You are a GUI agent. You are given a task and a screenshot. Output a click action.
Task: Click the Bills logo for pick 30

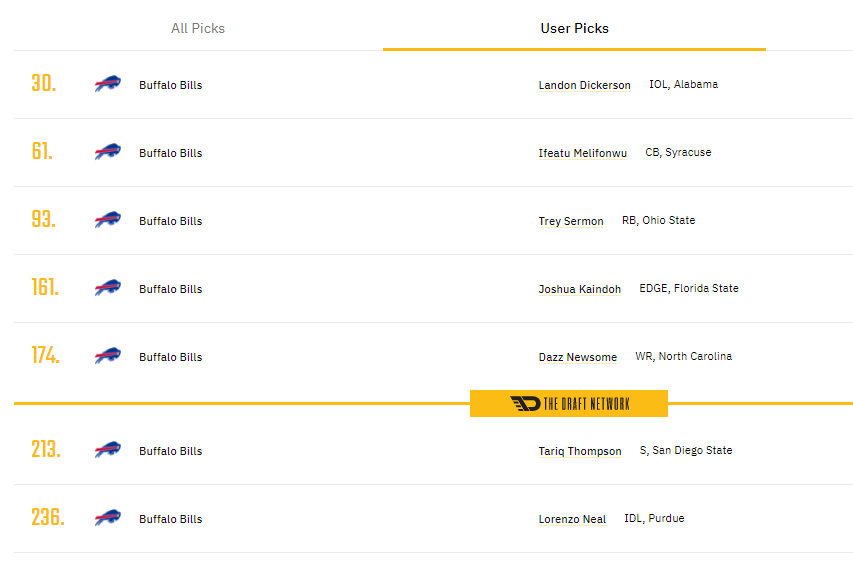pos(108,84)
